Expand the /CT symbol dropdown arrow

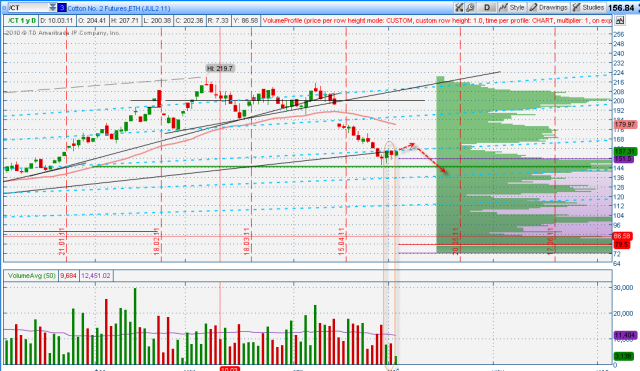point(53,7)
